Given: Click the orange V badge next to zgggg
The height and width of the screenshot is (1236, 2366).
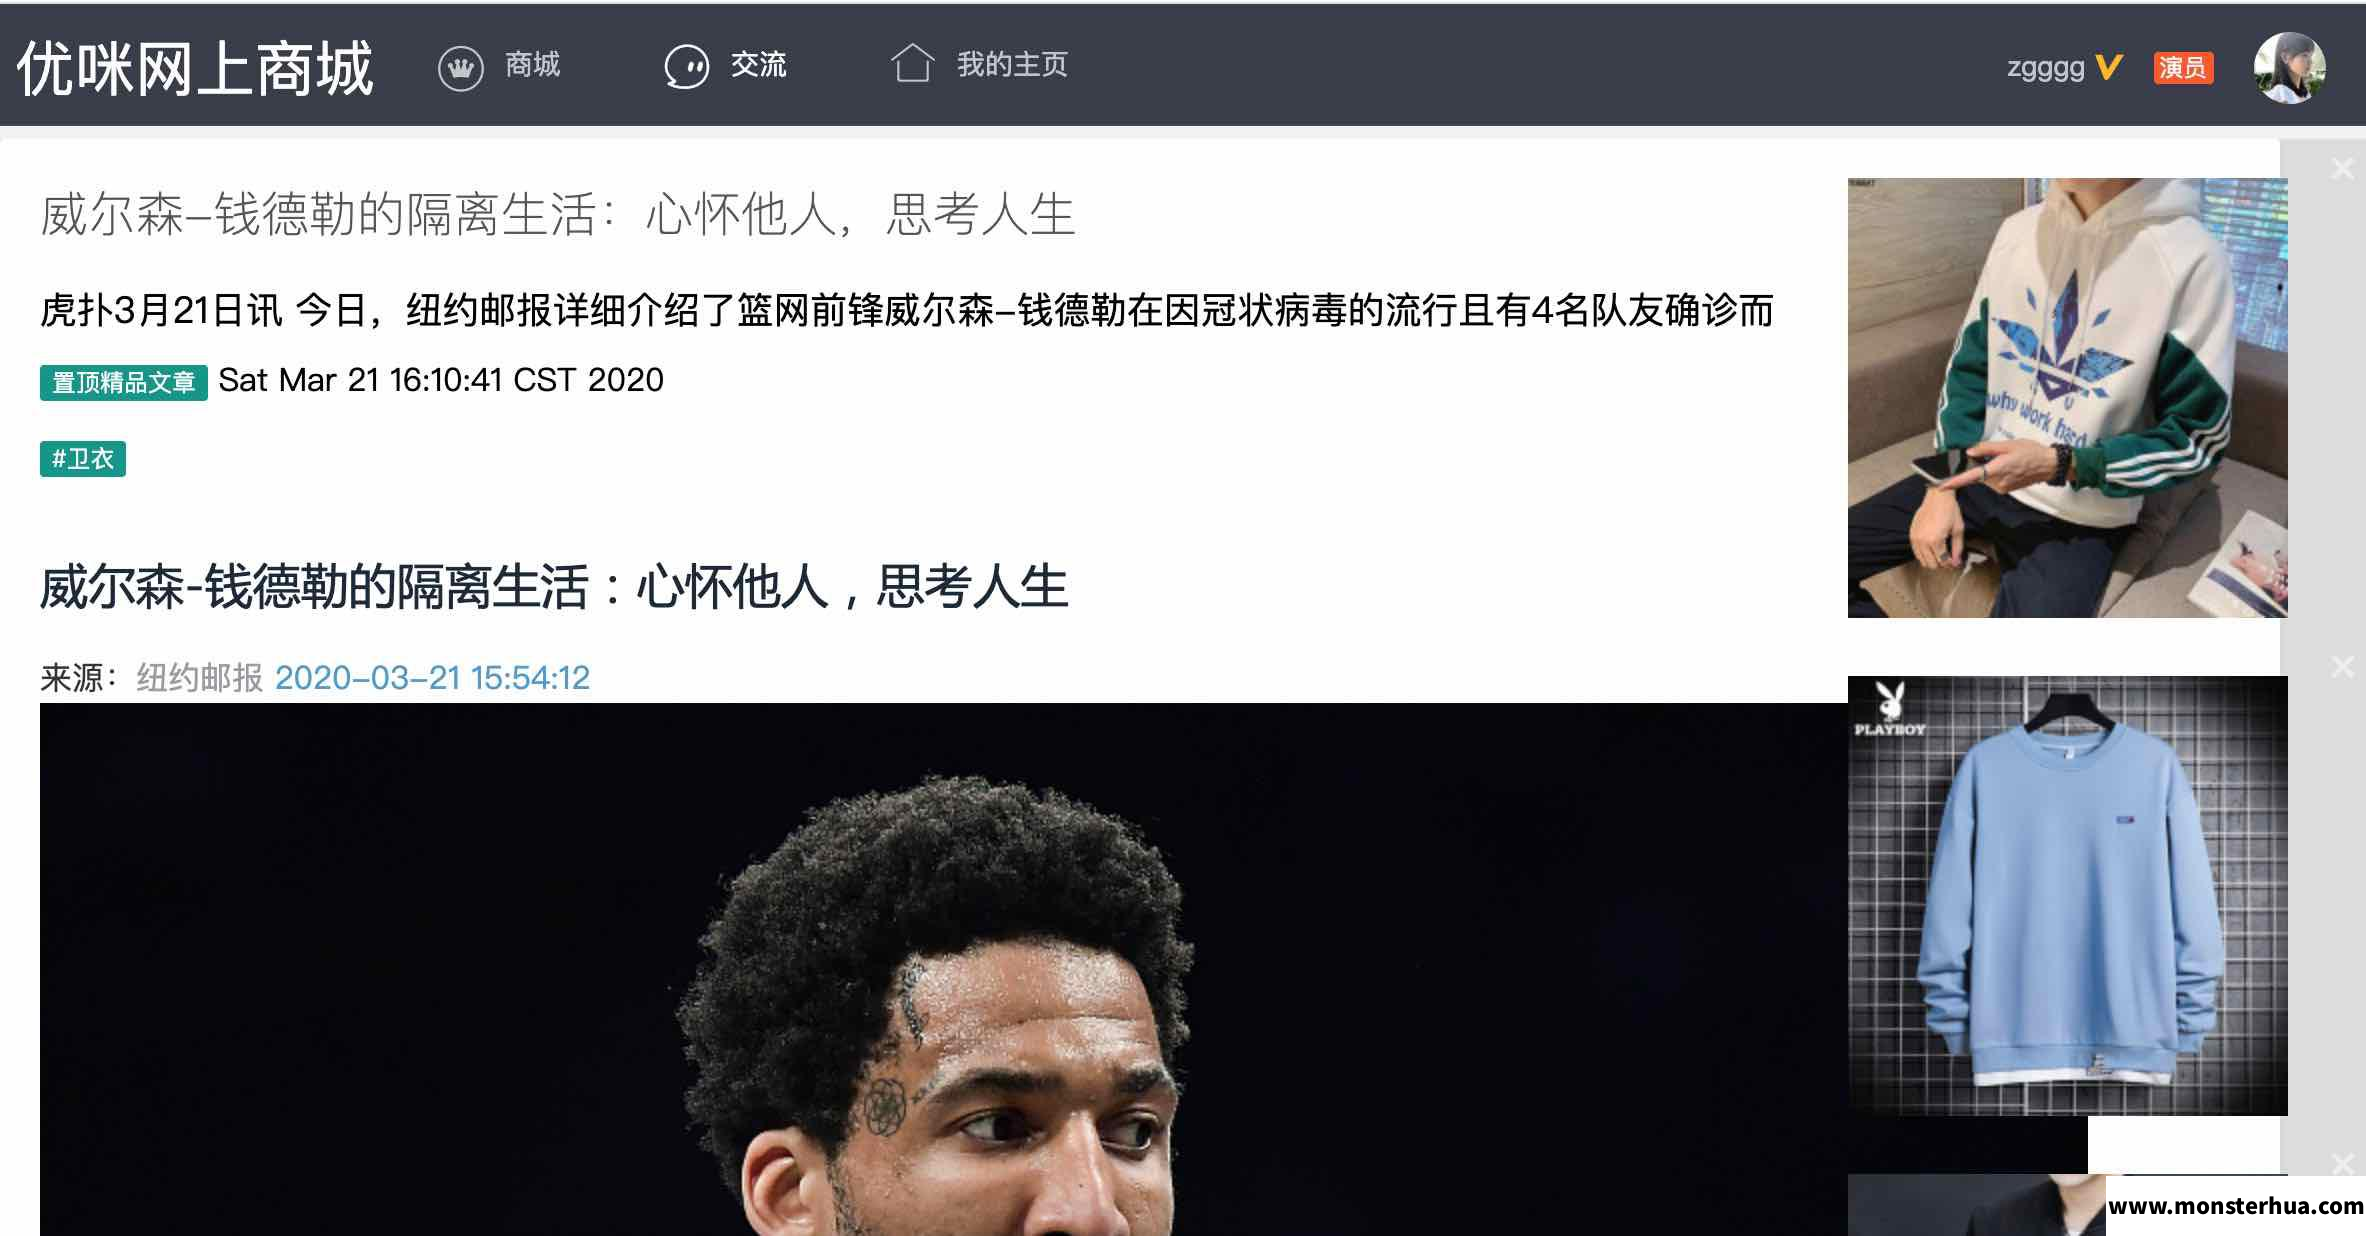Looking at the screenshot, I should [2108, 67].
